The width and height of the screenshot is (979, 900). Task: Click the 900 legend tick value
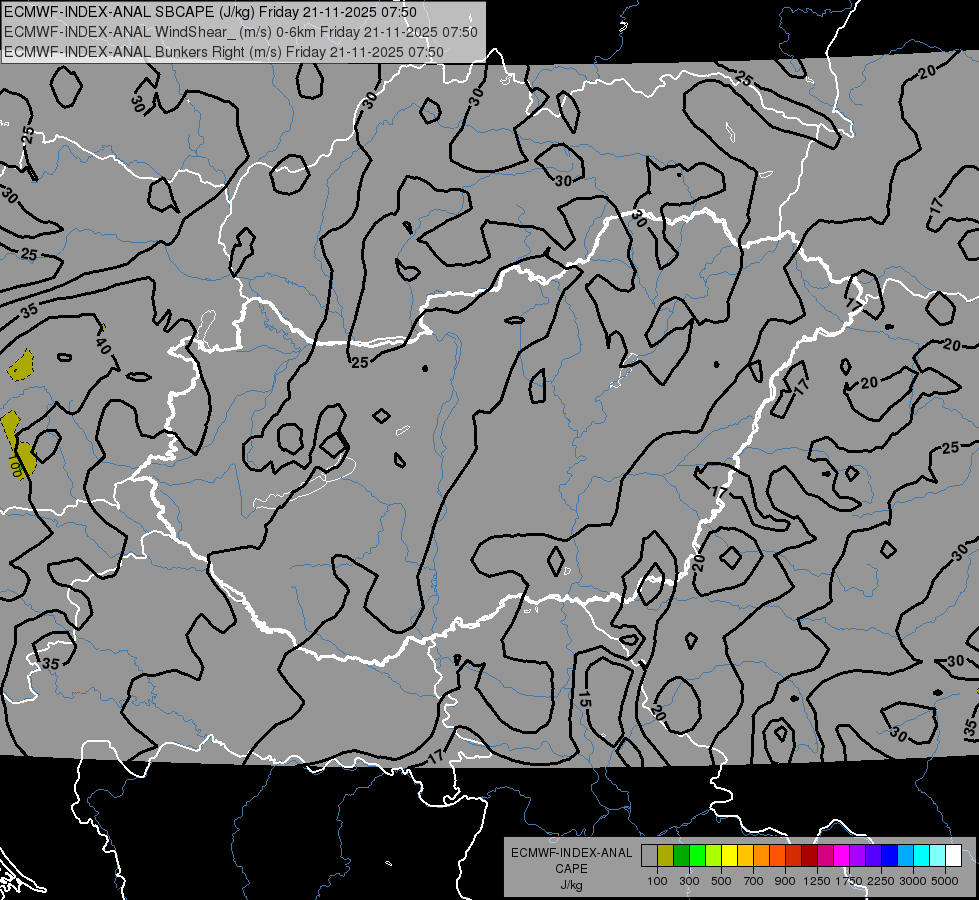[x=785, y=881]
